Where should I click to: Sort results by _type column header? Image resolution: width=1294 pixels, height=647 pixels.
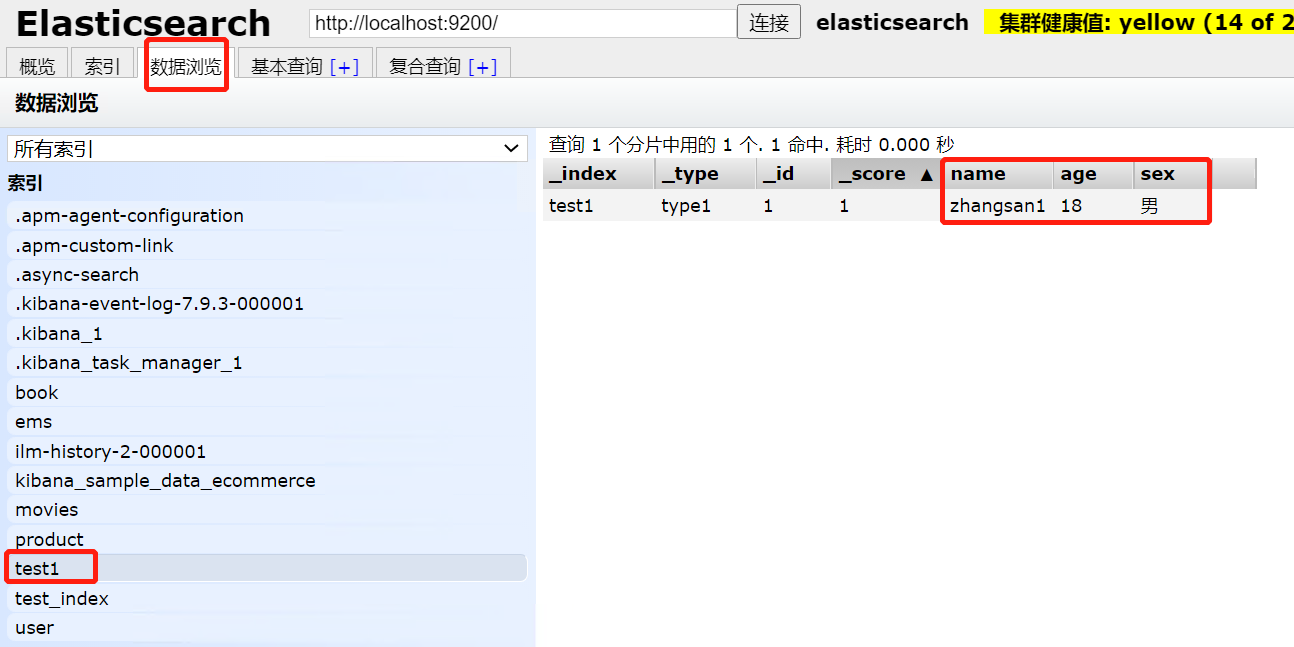pyautogui.click(x=705, y=174)
